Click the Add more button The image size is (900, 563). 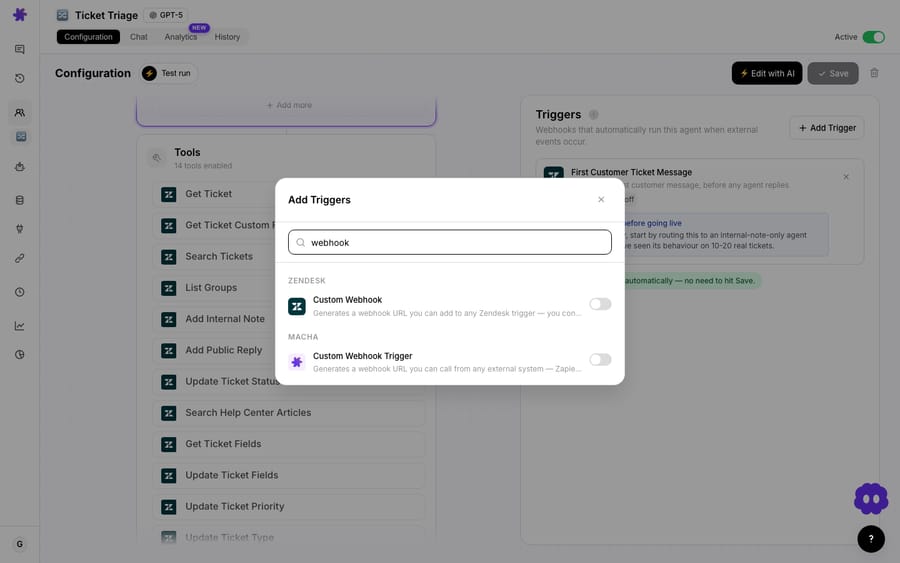[289, 105]
